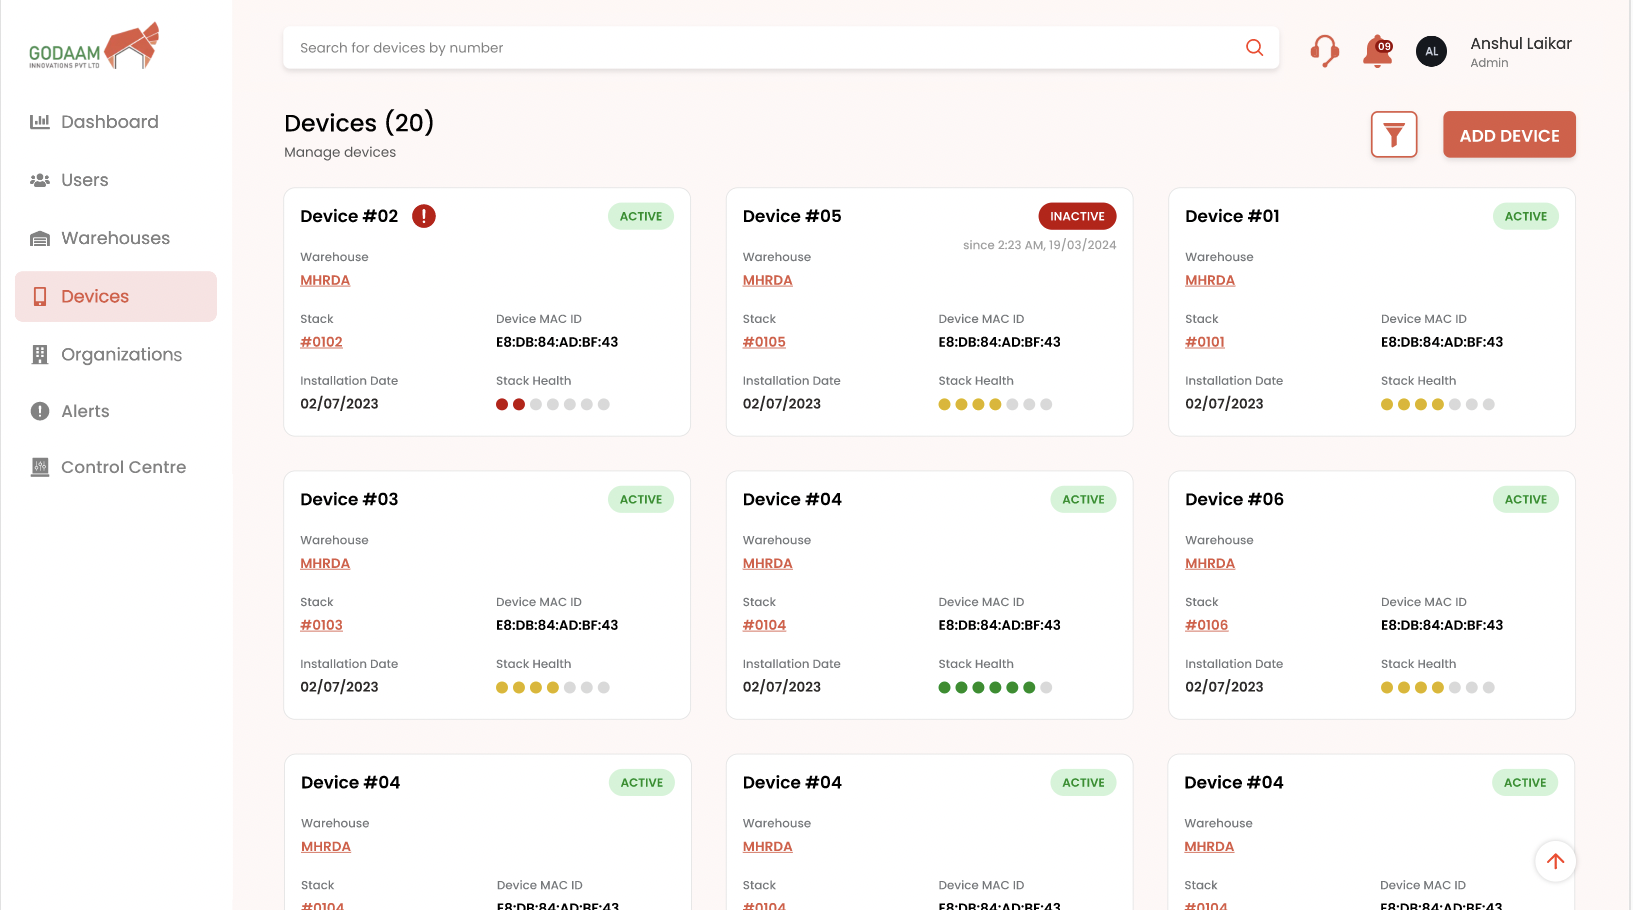Open the filter icon near Add Device
This screenshot has width=1633, height=910.
(1393, 134)
